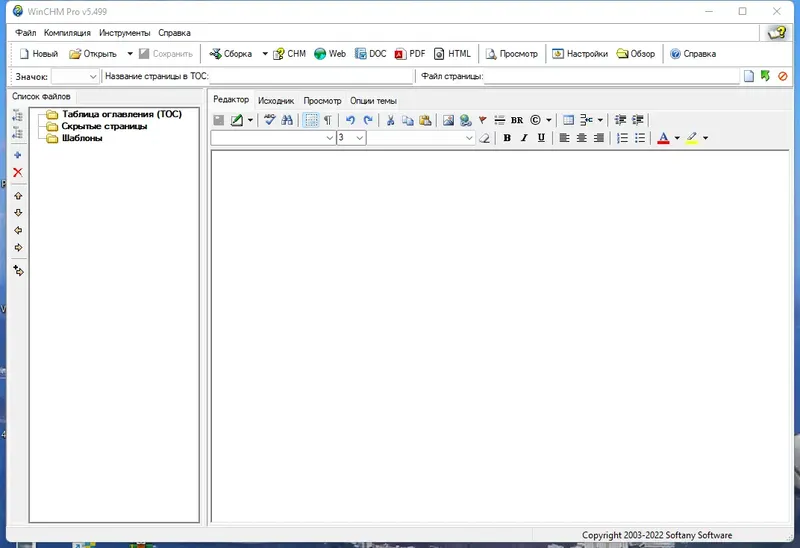The height and width of the screenshot is (548, 800).
Task: Apply yellow highlight color
Action: pyautogui.click(x=692, y=138)
